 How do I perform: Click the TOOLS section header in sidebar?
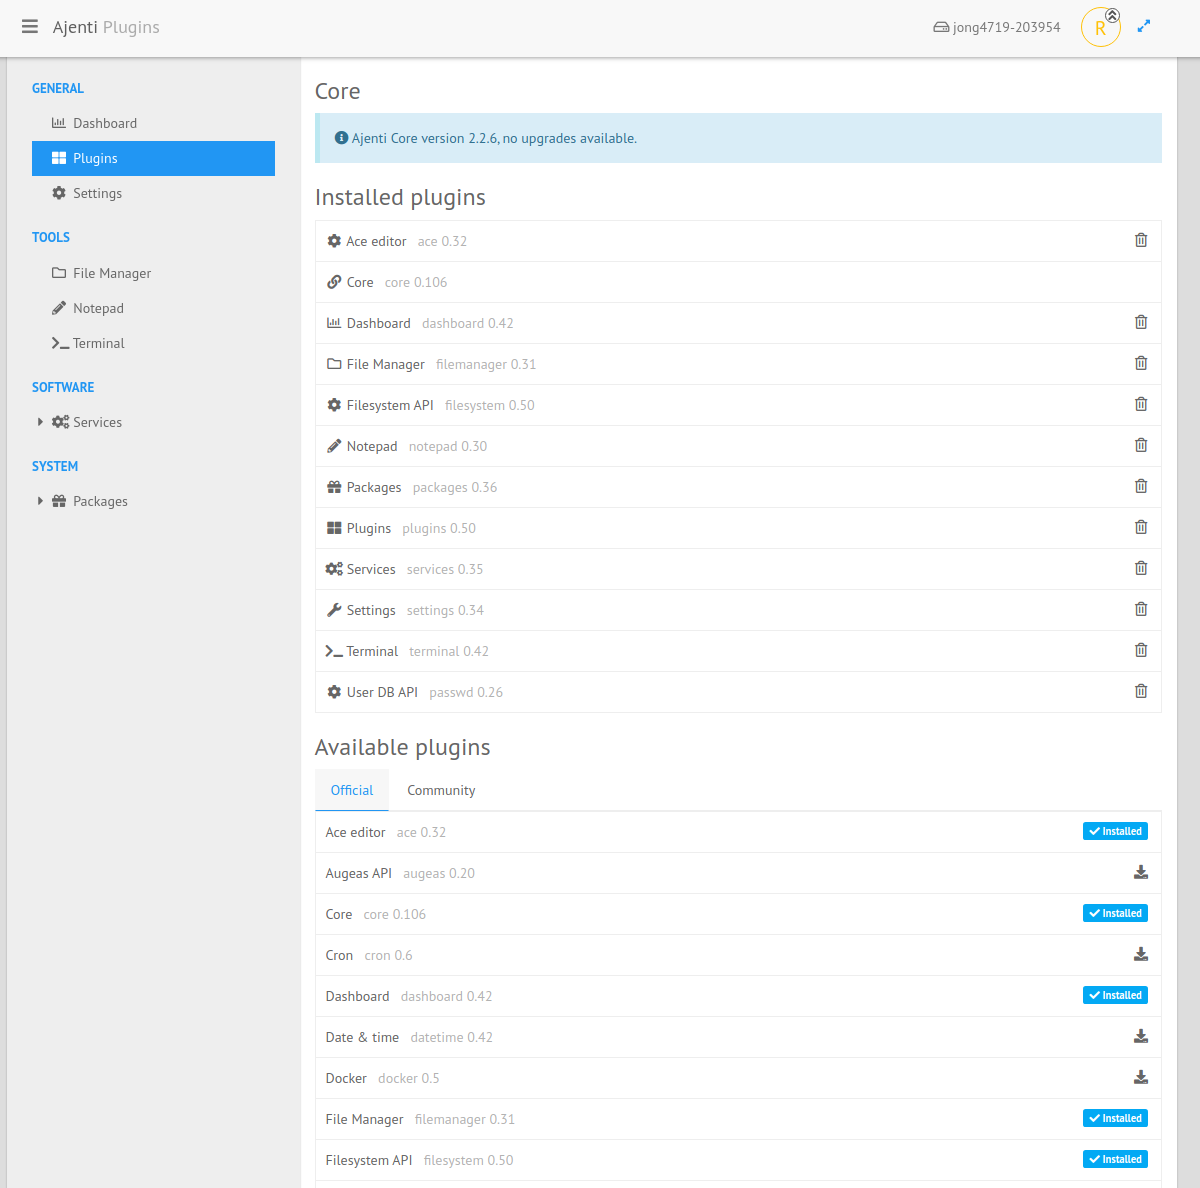(51, 237)
